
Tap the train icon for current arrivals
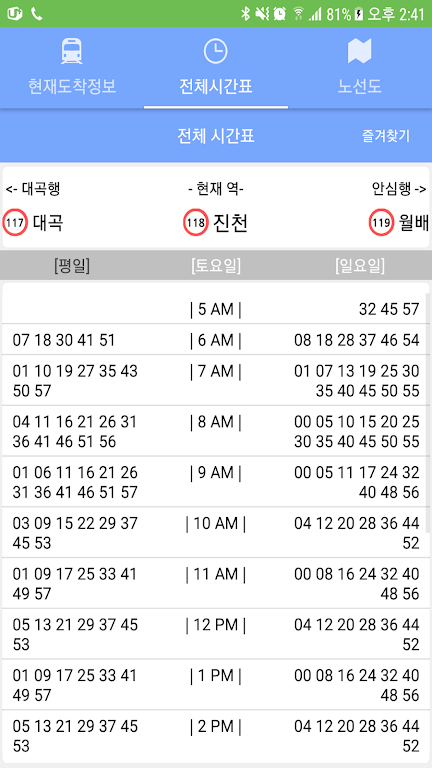coord(72,51)
